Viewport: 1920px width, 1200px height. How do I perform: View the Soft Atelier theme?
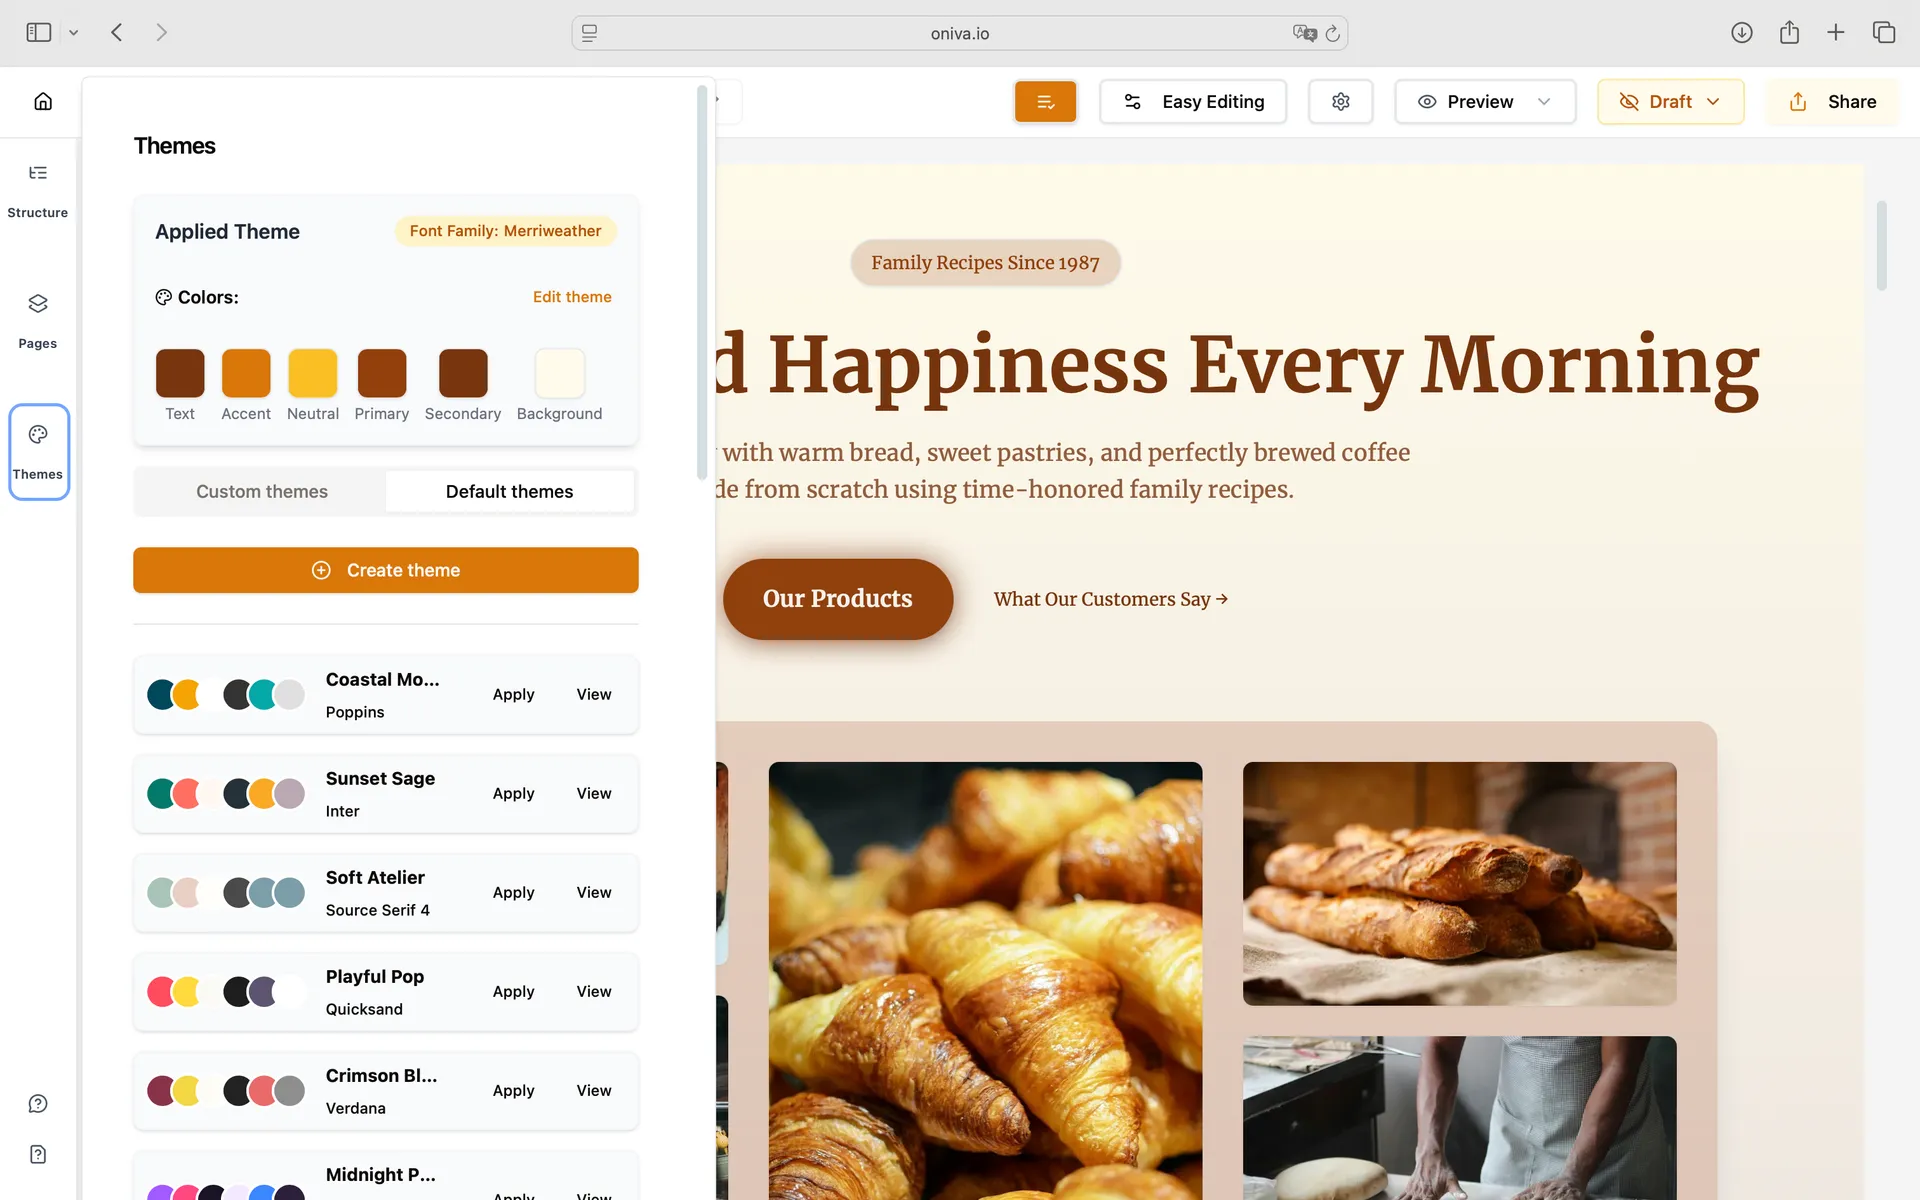[594, 892]
